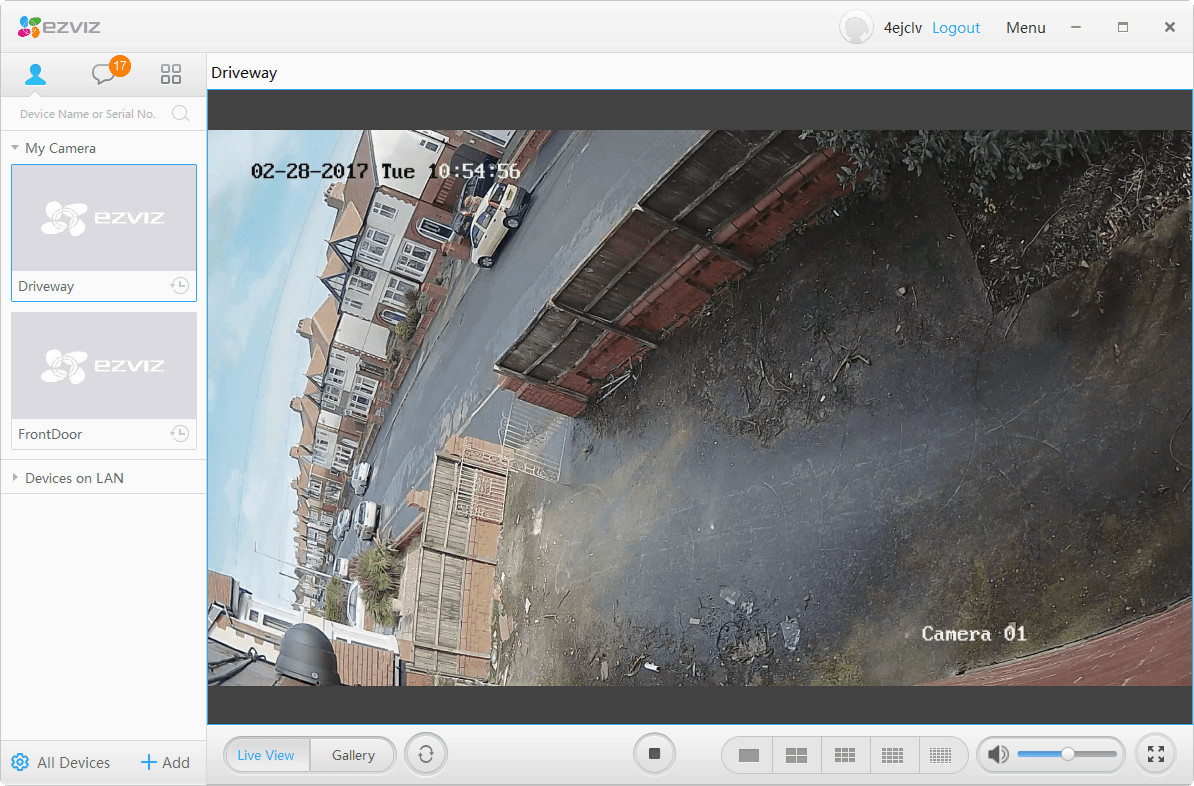Select the user account tab icon
1194x786 pixels.
pos(36,74)
